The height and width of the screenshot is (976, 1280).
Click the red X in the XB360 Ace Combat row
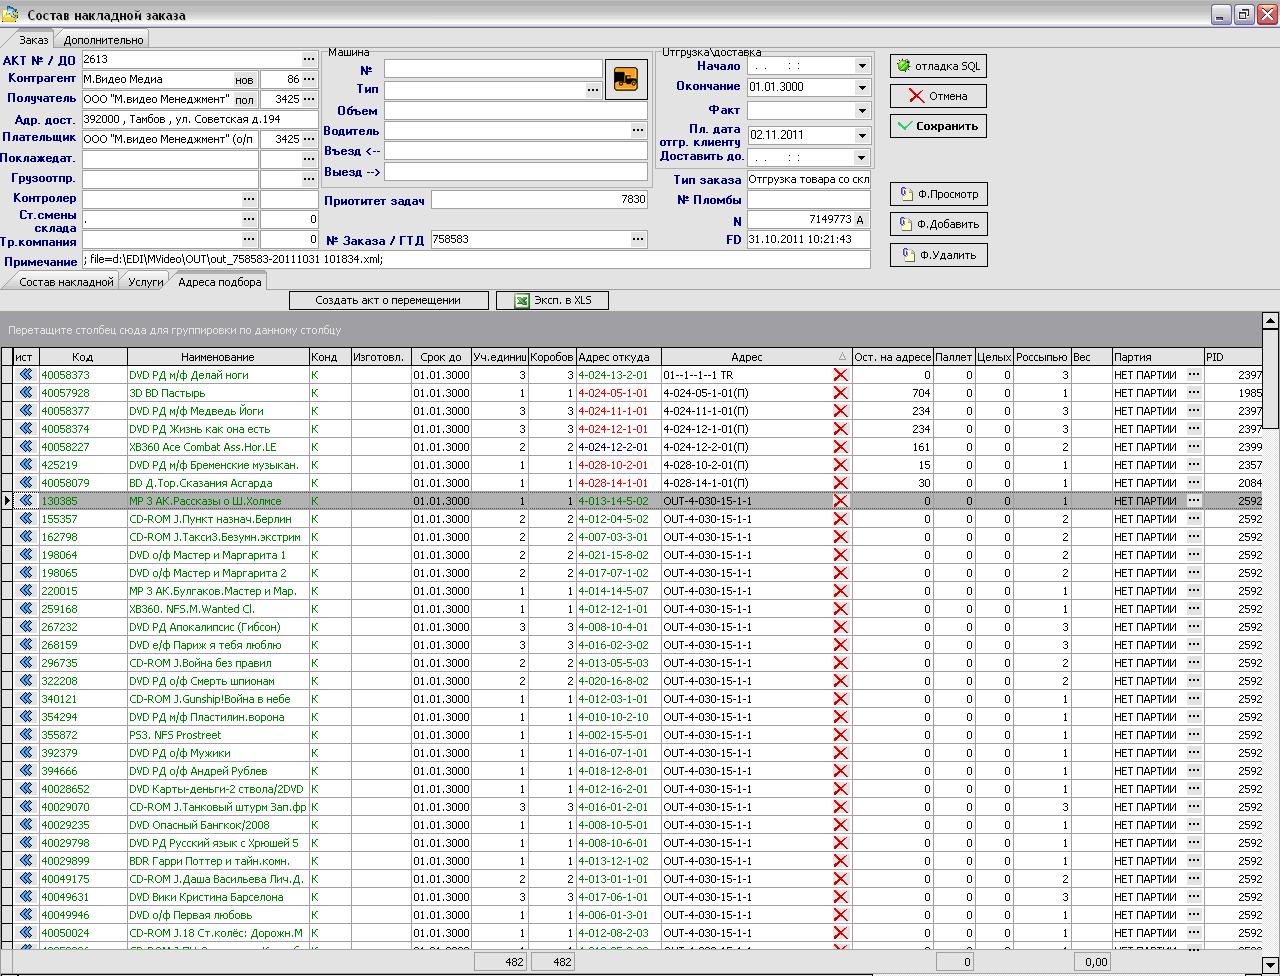click(840, 447)
